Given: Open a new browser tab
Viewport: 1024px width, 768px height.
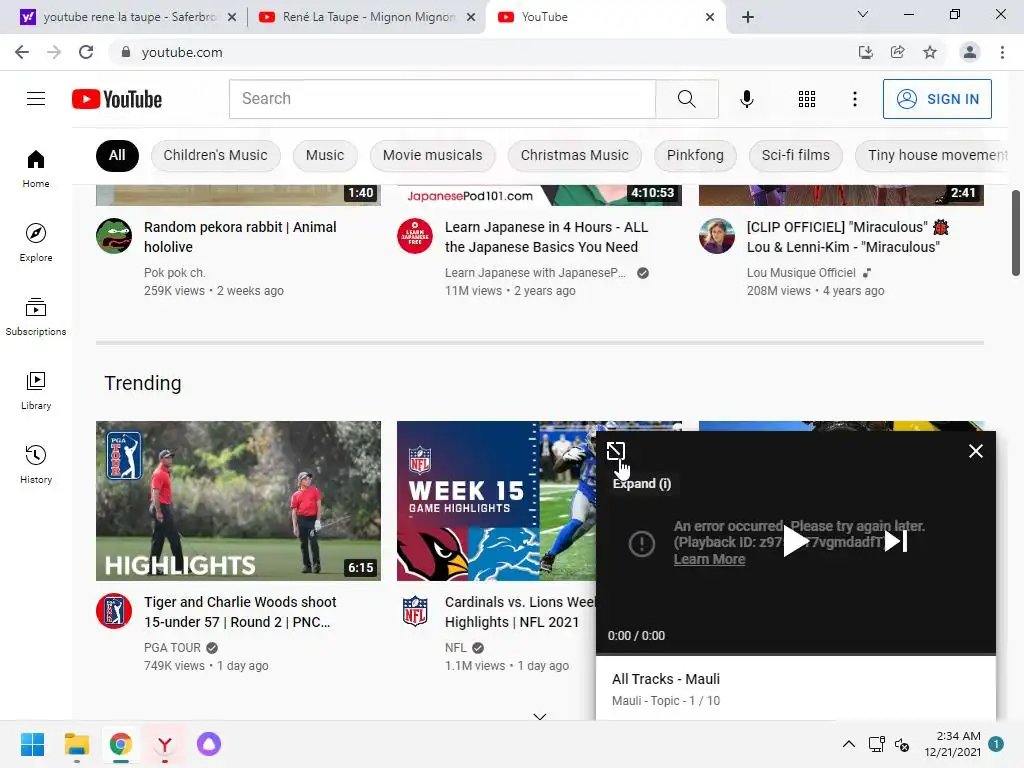Looking at the screenshot, I should click(x=748, y=17).
